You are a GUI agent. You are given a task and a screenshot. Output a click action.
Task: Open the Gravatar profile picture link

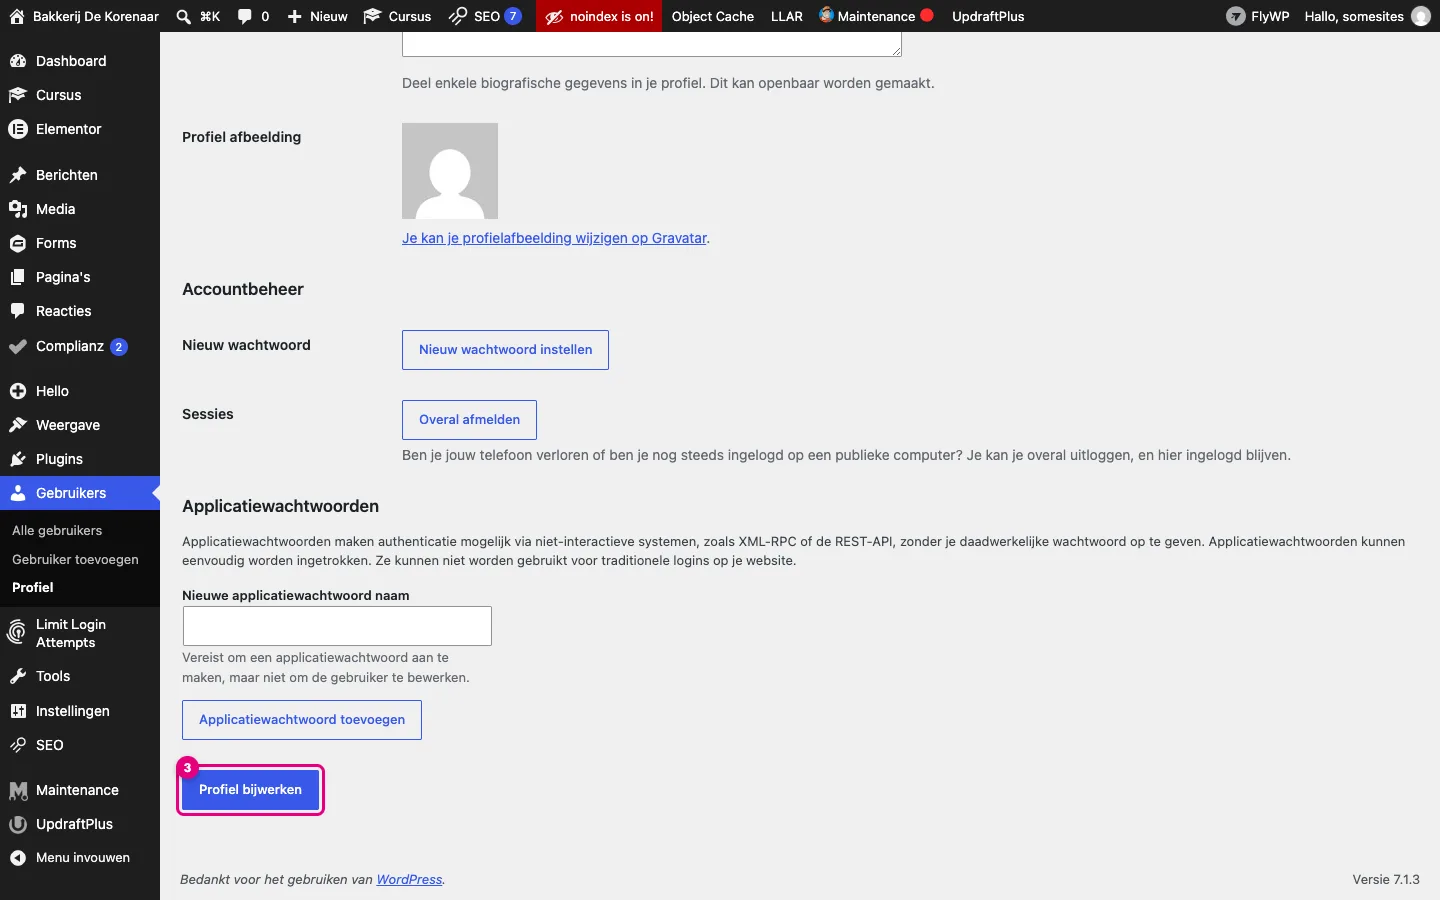pyautogui.click(x=555, y=238)
